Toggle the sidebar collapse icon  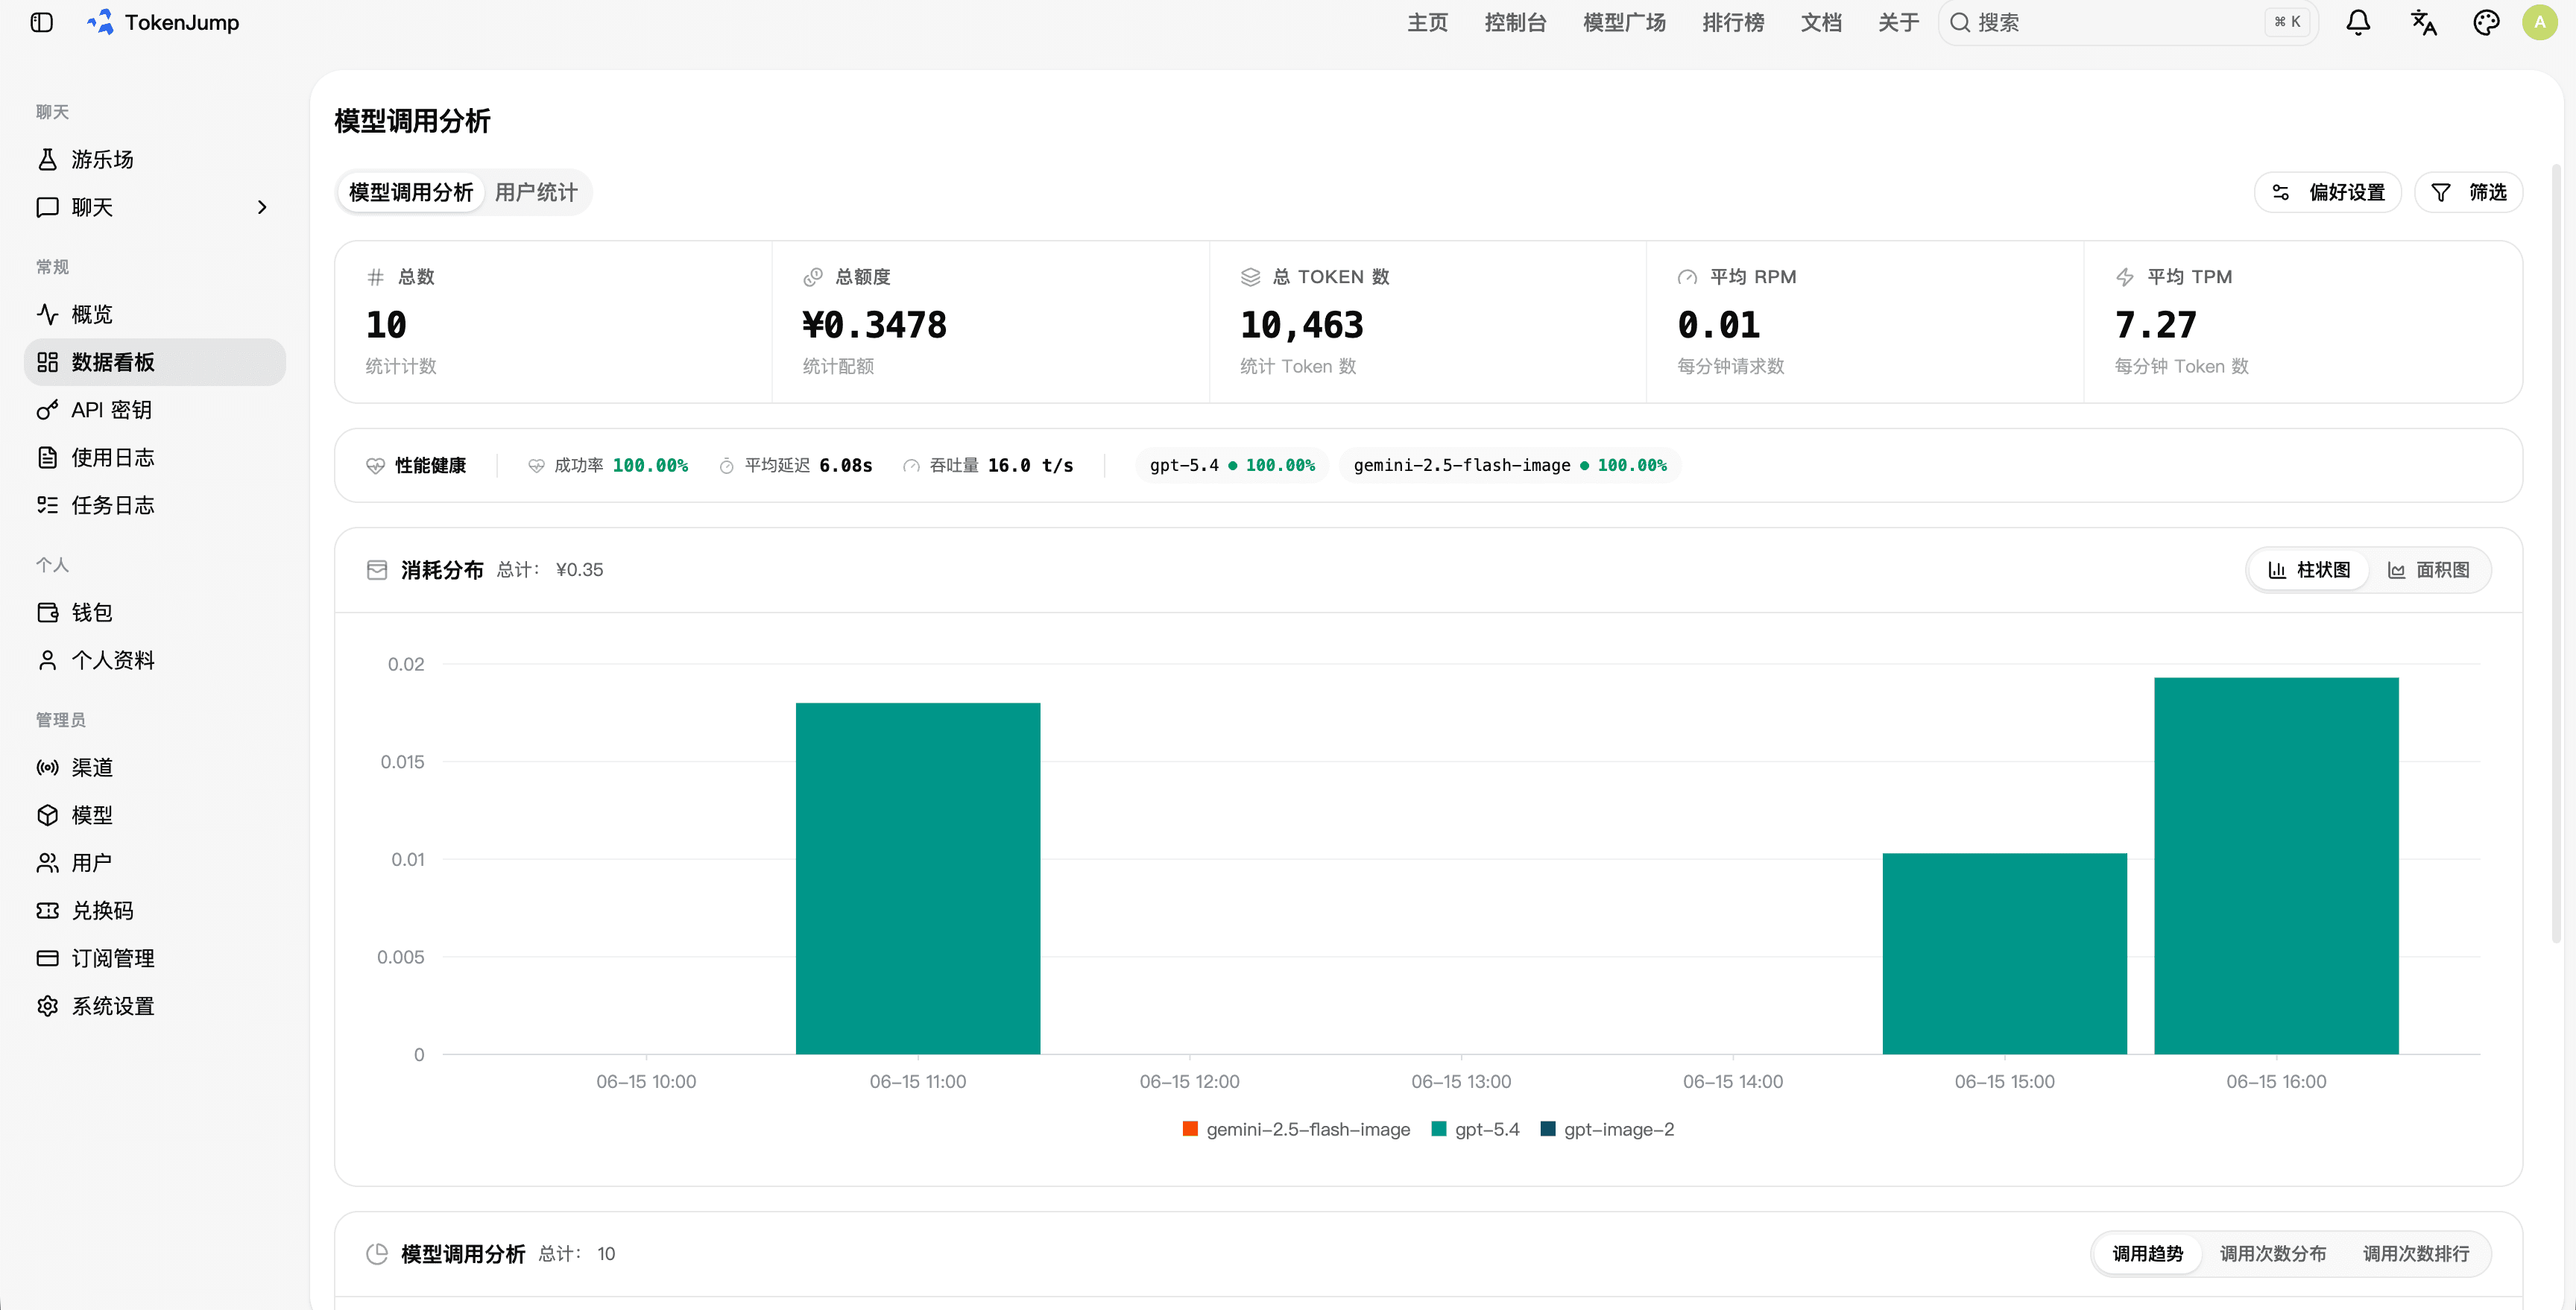pyautogui.click(x=41, y=22)
